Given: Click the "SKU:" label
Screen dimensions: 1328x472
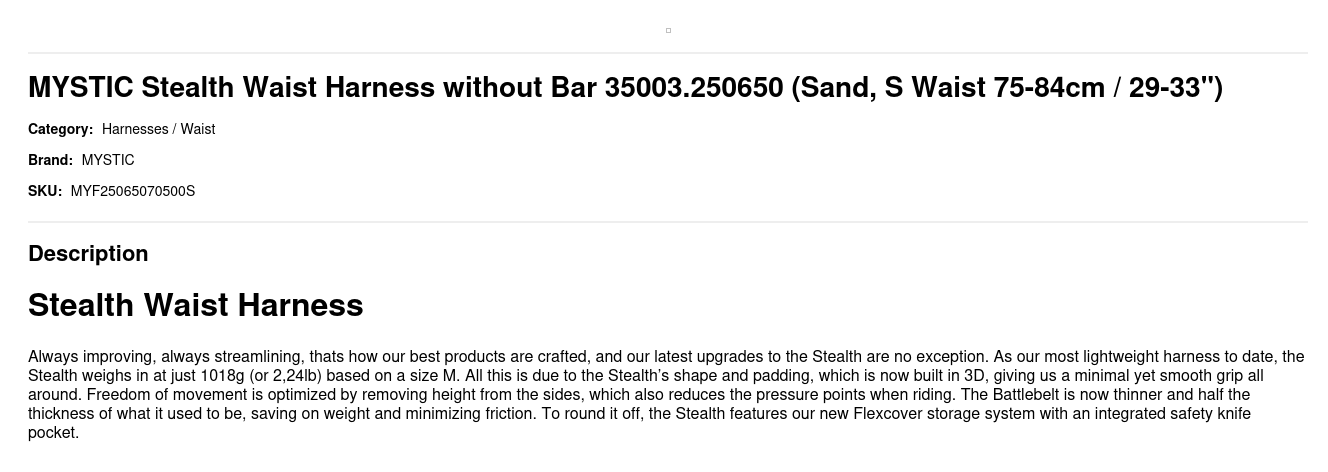Looking at the screenshot, I should [x=45, y=191].
